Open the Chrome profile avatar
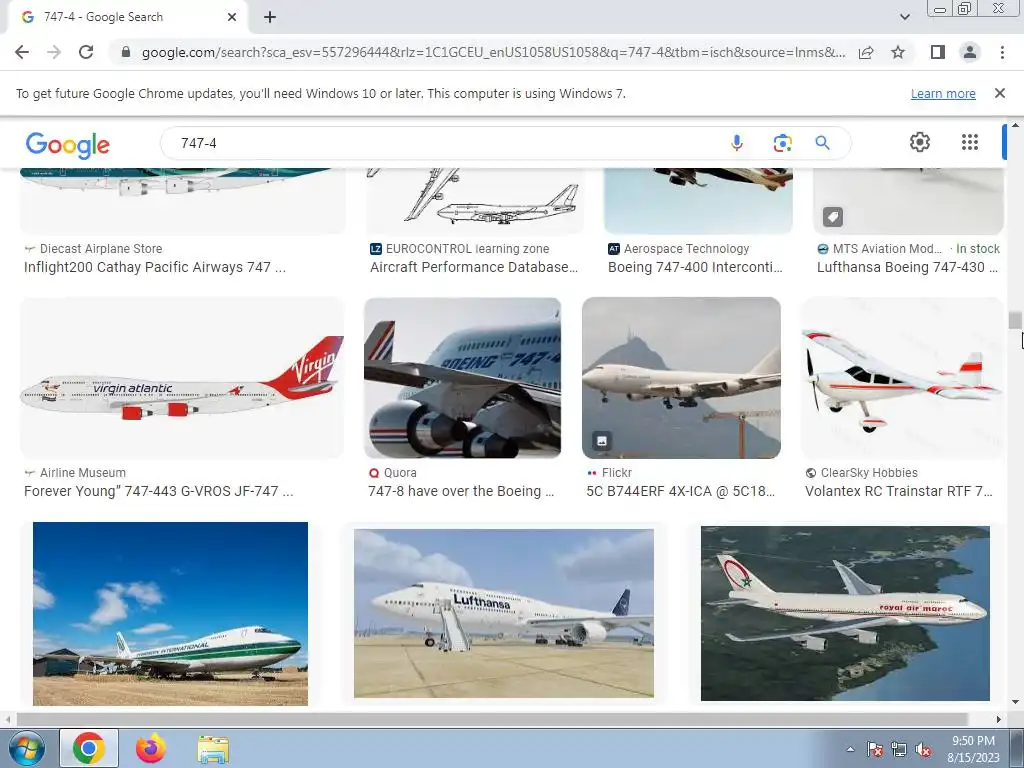 [970, 52]
